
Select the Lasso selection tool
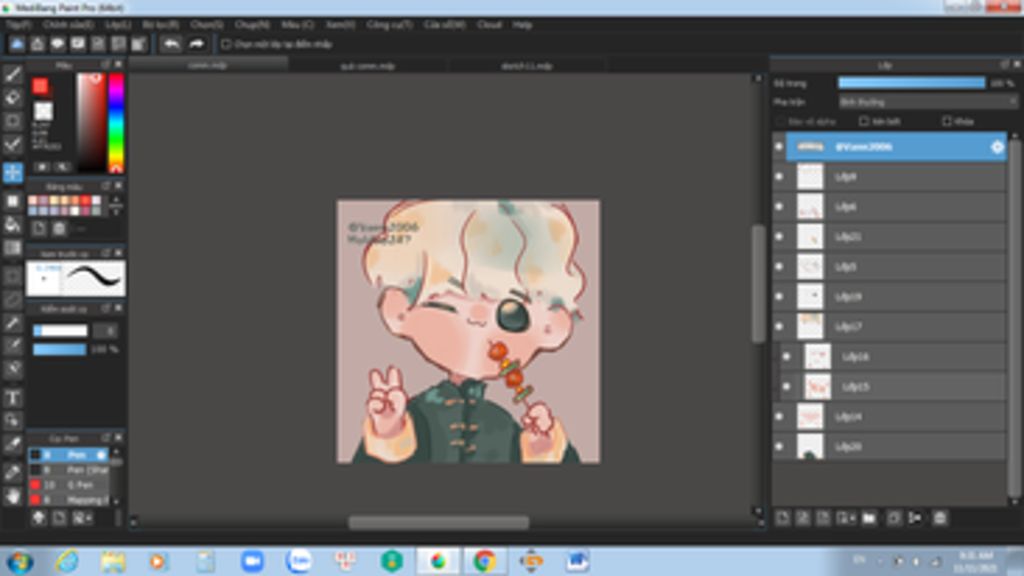click(12, 299)
